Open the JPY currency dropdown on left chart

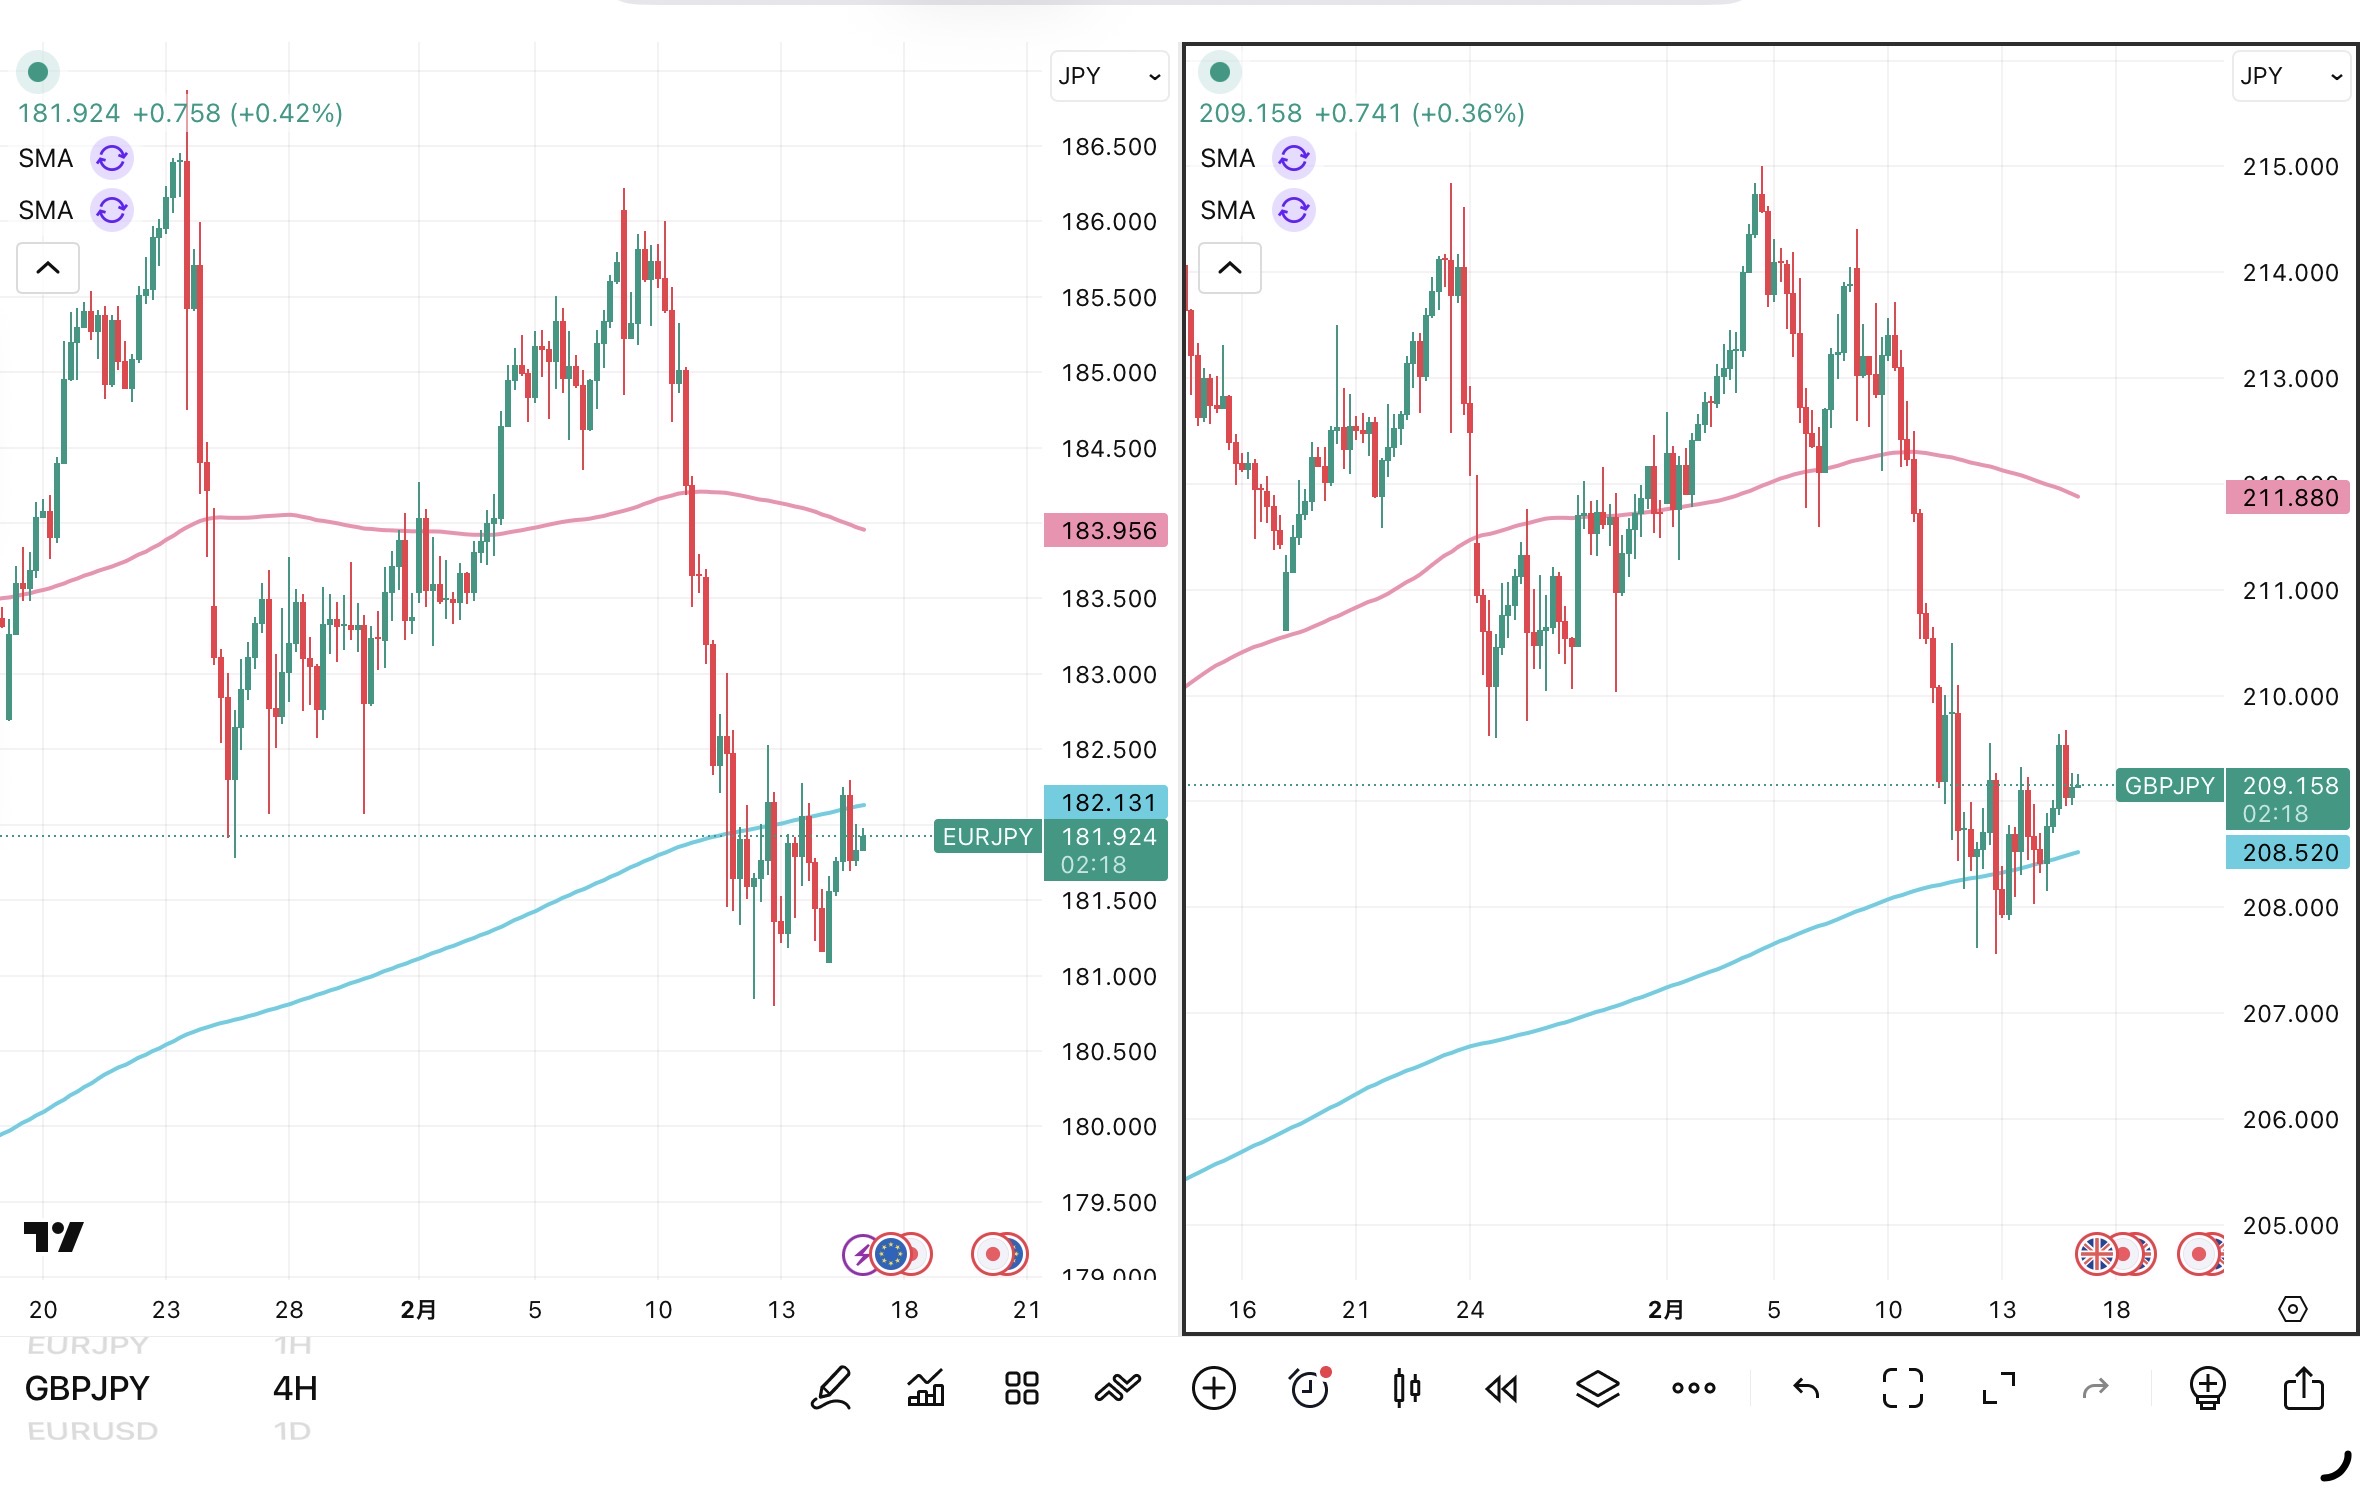[x=1108, y=76]
